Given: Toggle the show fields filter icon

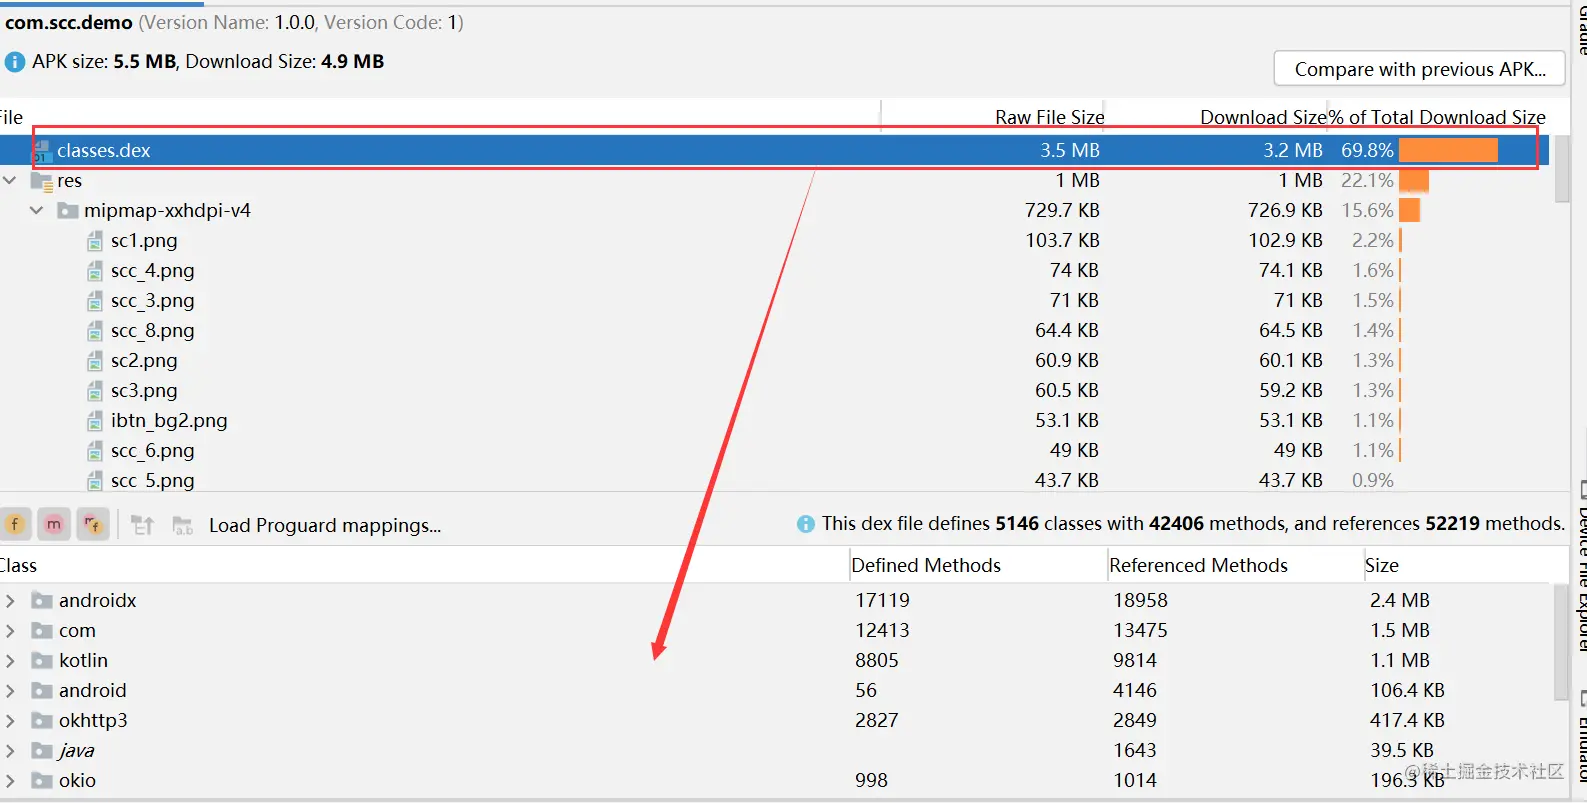Looking at the screenshot, I should click(15, 524).
